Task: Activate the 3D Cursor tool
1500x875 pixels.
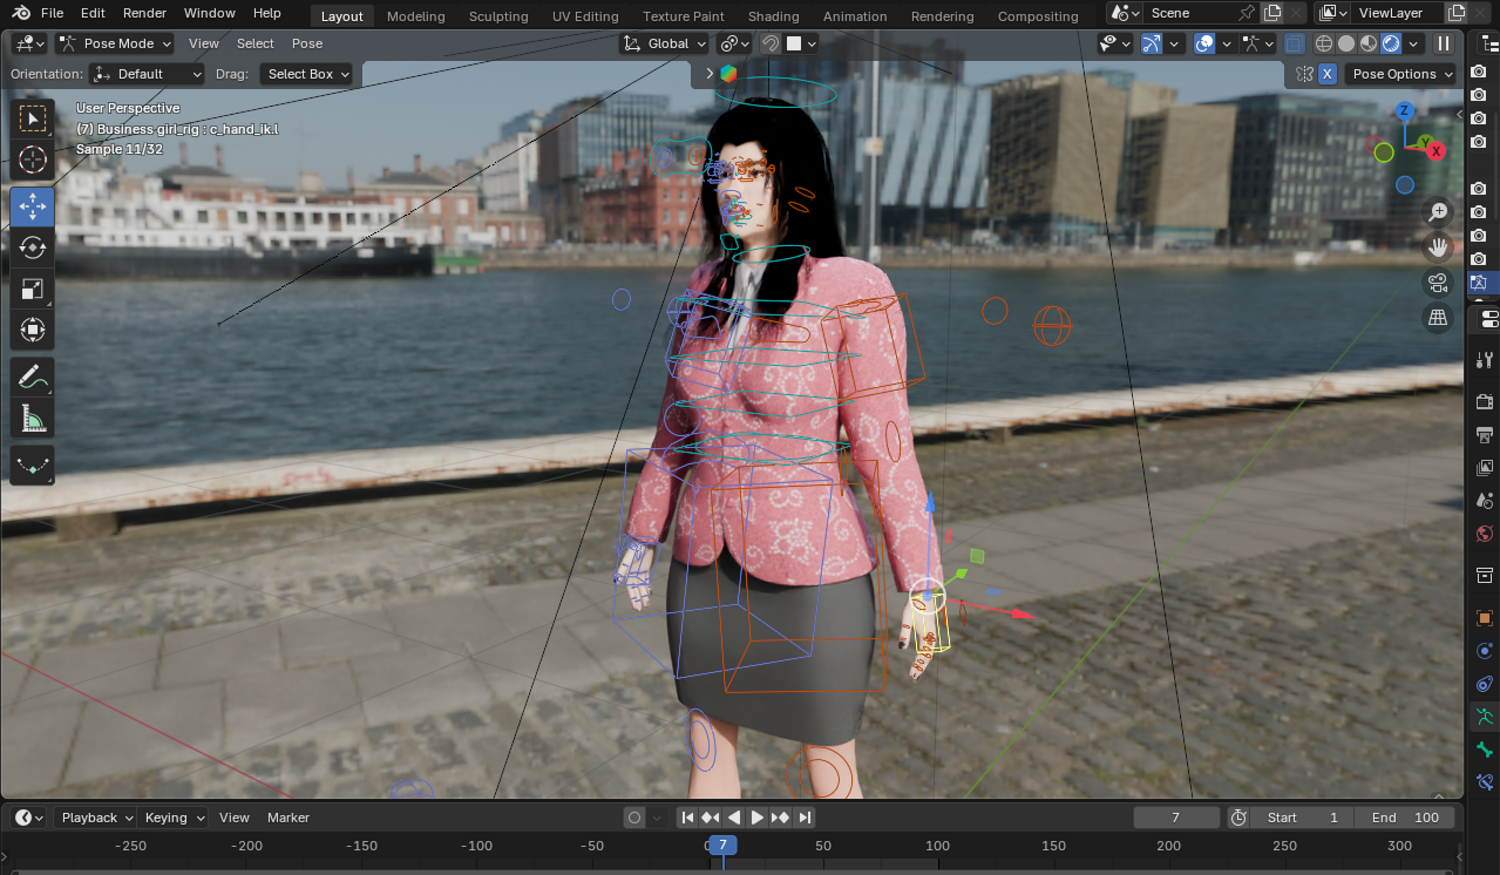Action: click(x=32, y=160)
